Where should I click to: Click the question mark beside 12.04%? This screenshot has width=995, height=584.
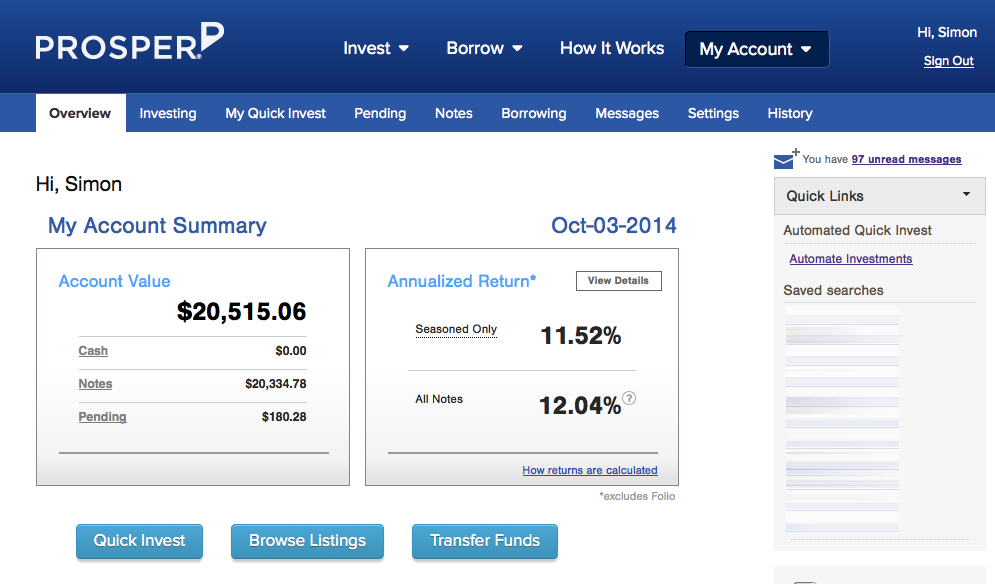point(629,398)
